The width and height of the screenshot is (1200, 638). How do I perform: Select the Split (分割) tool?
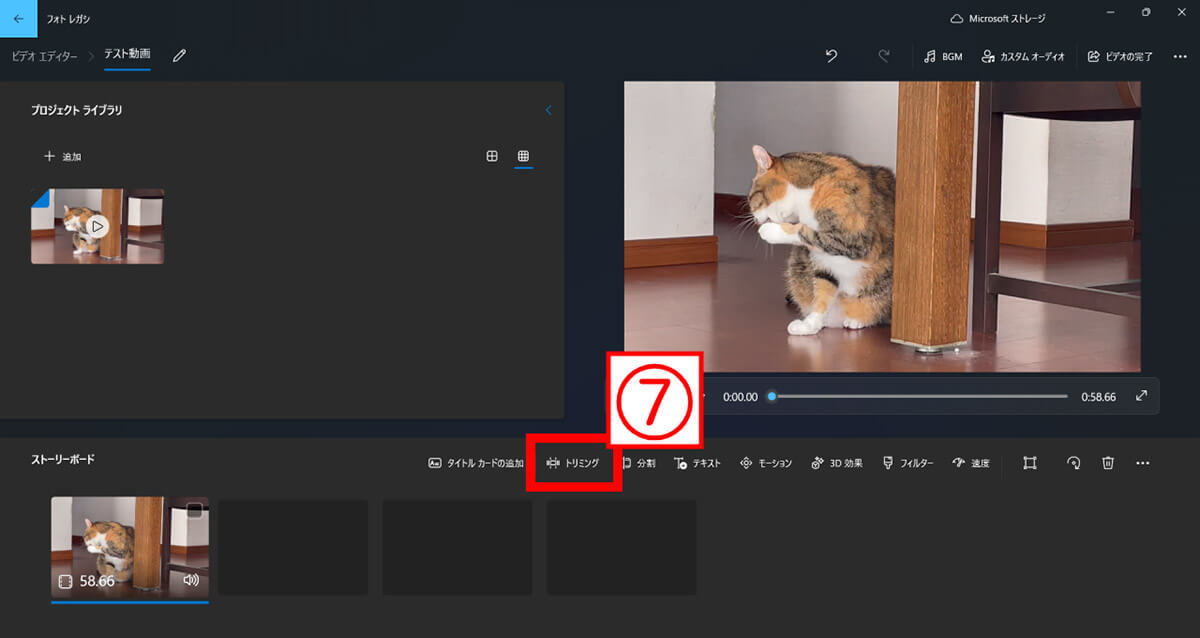pos(638,463)
